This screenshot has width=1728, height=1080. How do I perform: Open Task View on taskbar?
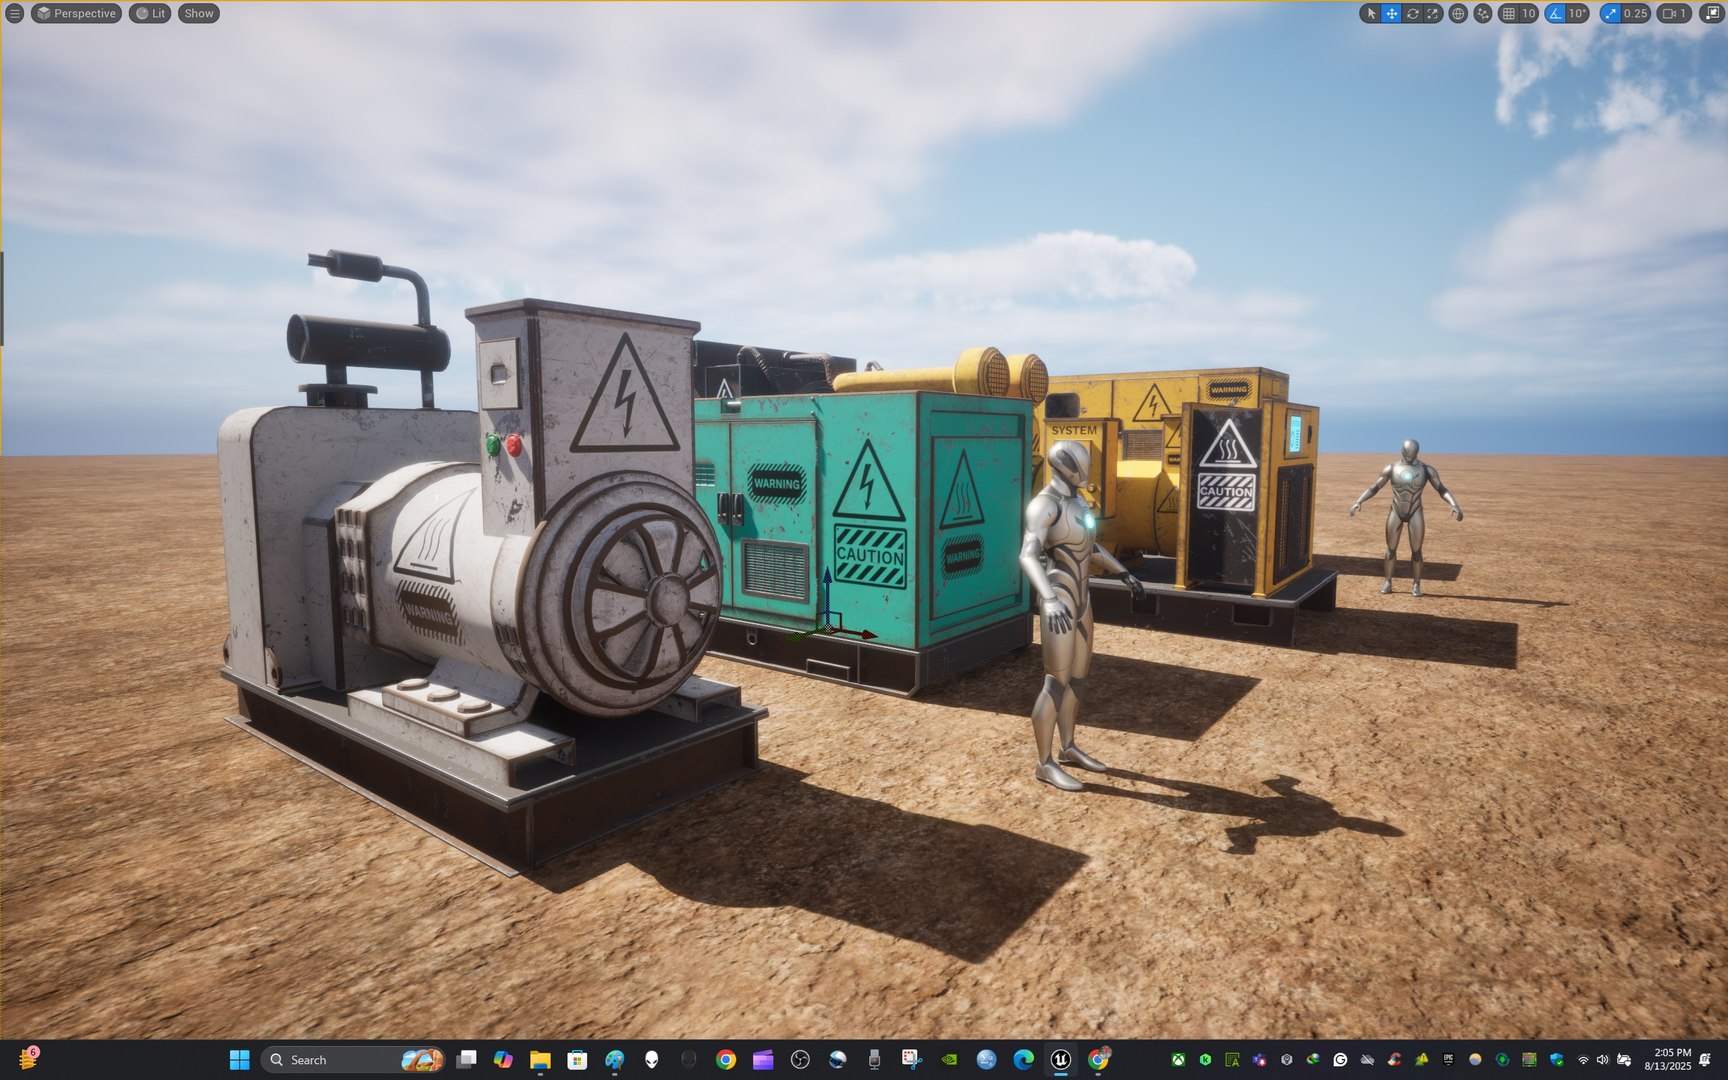point(466,1060)
